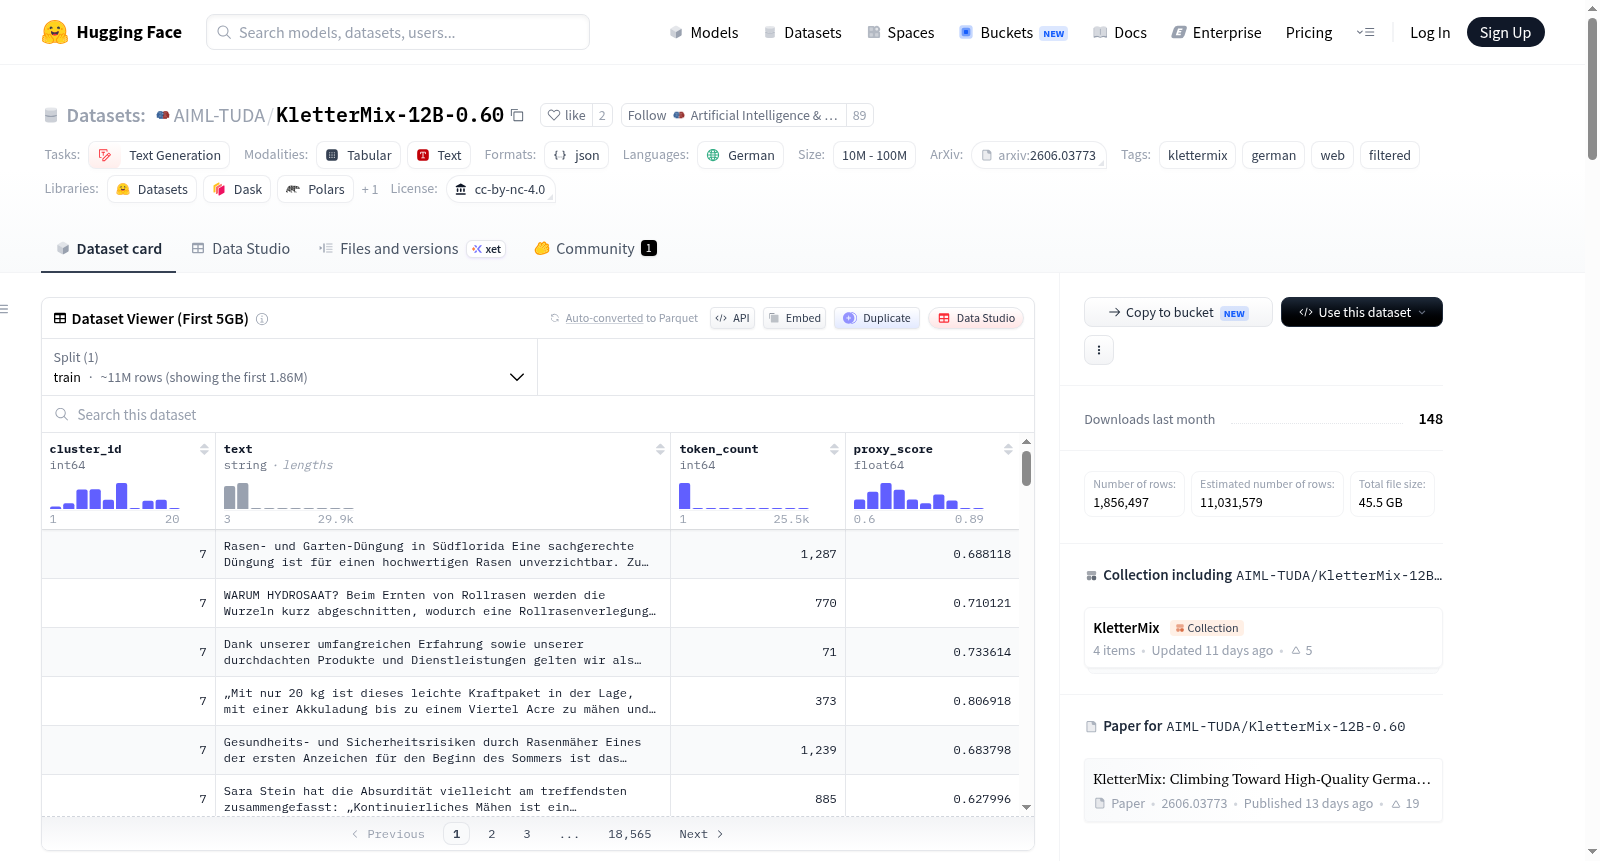Click Duplicate dataset button

click(877, 318)
